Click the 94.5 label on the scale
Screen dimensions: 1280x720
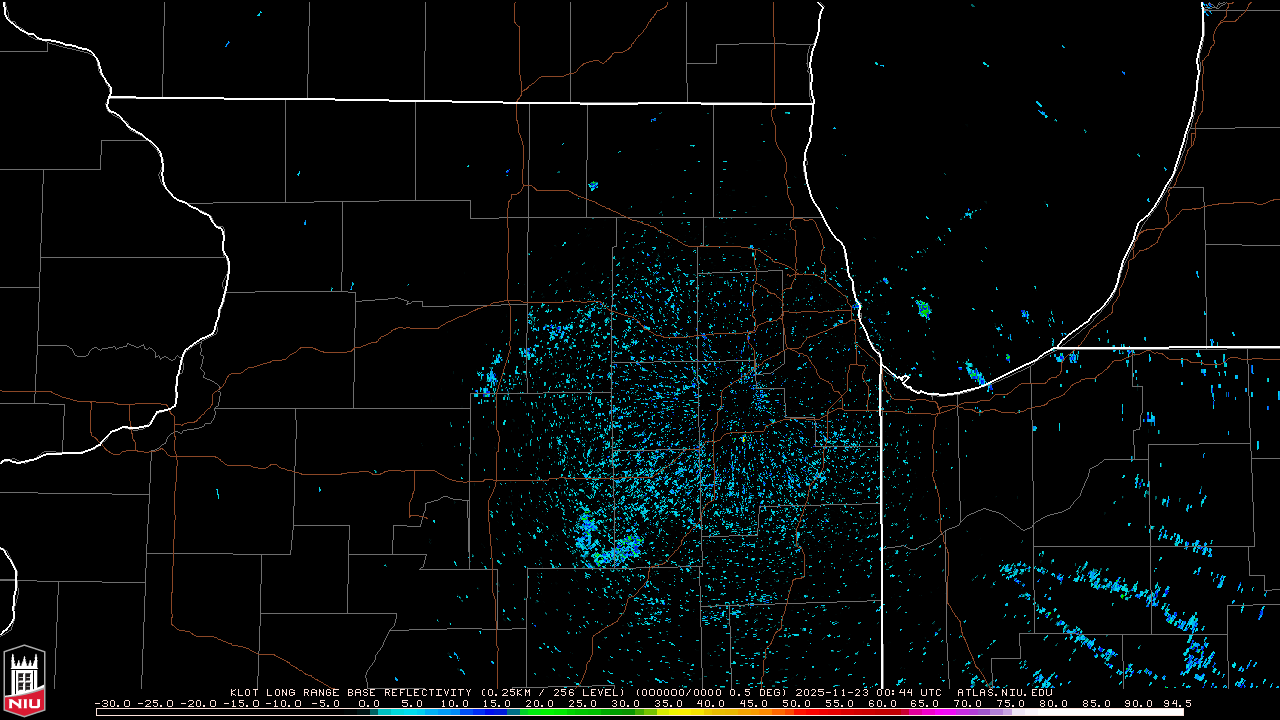click(x=1176, y=703)
